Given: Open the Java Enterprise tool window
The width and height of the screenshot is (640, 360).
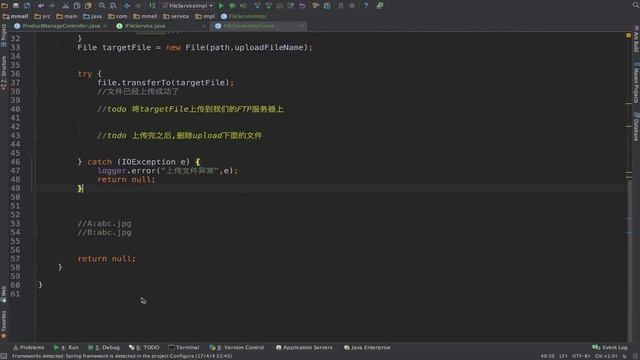Looking at the screenshot, I should pos(367,347).
